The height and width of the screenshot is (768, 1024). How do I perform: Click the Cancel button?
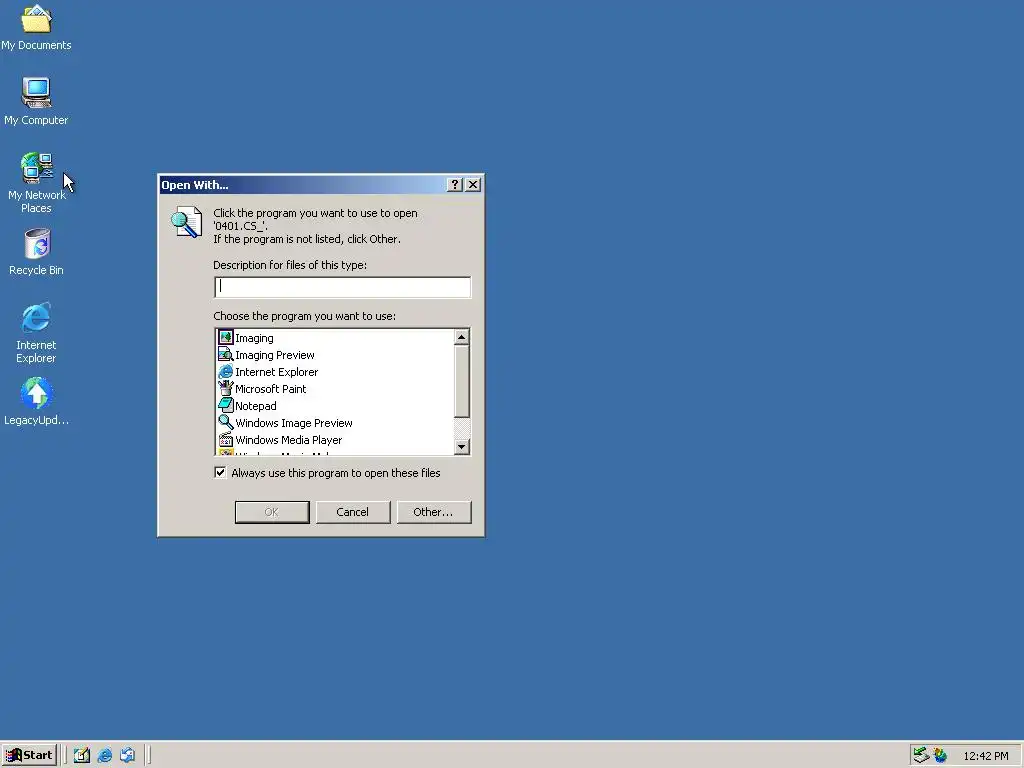[353, 512]
